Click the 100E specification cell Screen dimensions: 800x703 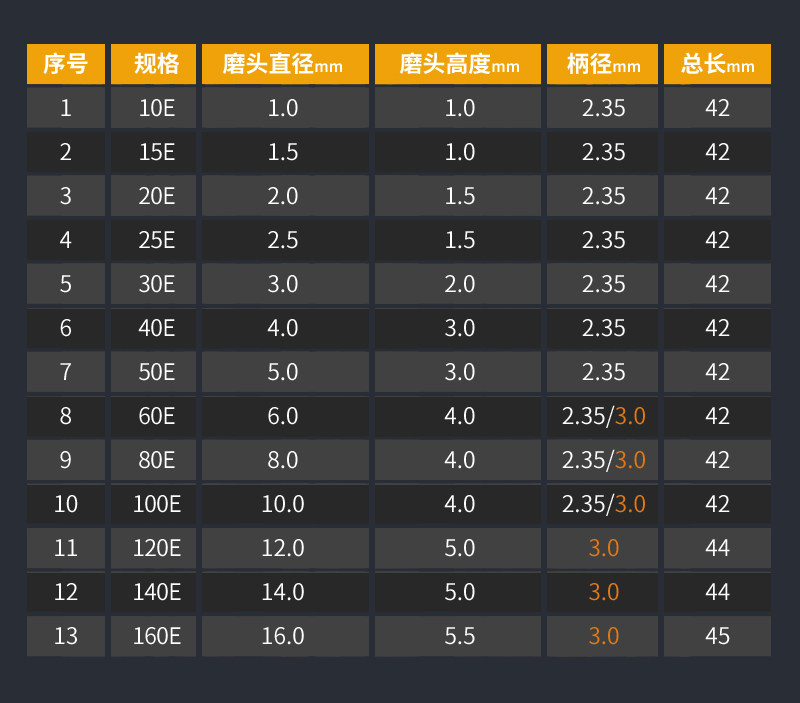tap(156, 504)
